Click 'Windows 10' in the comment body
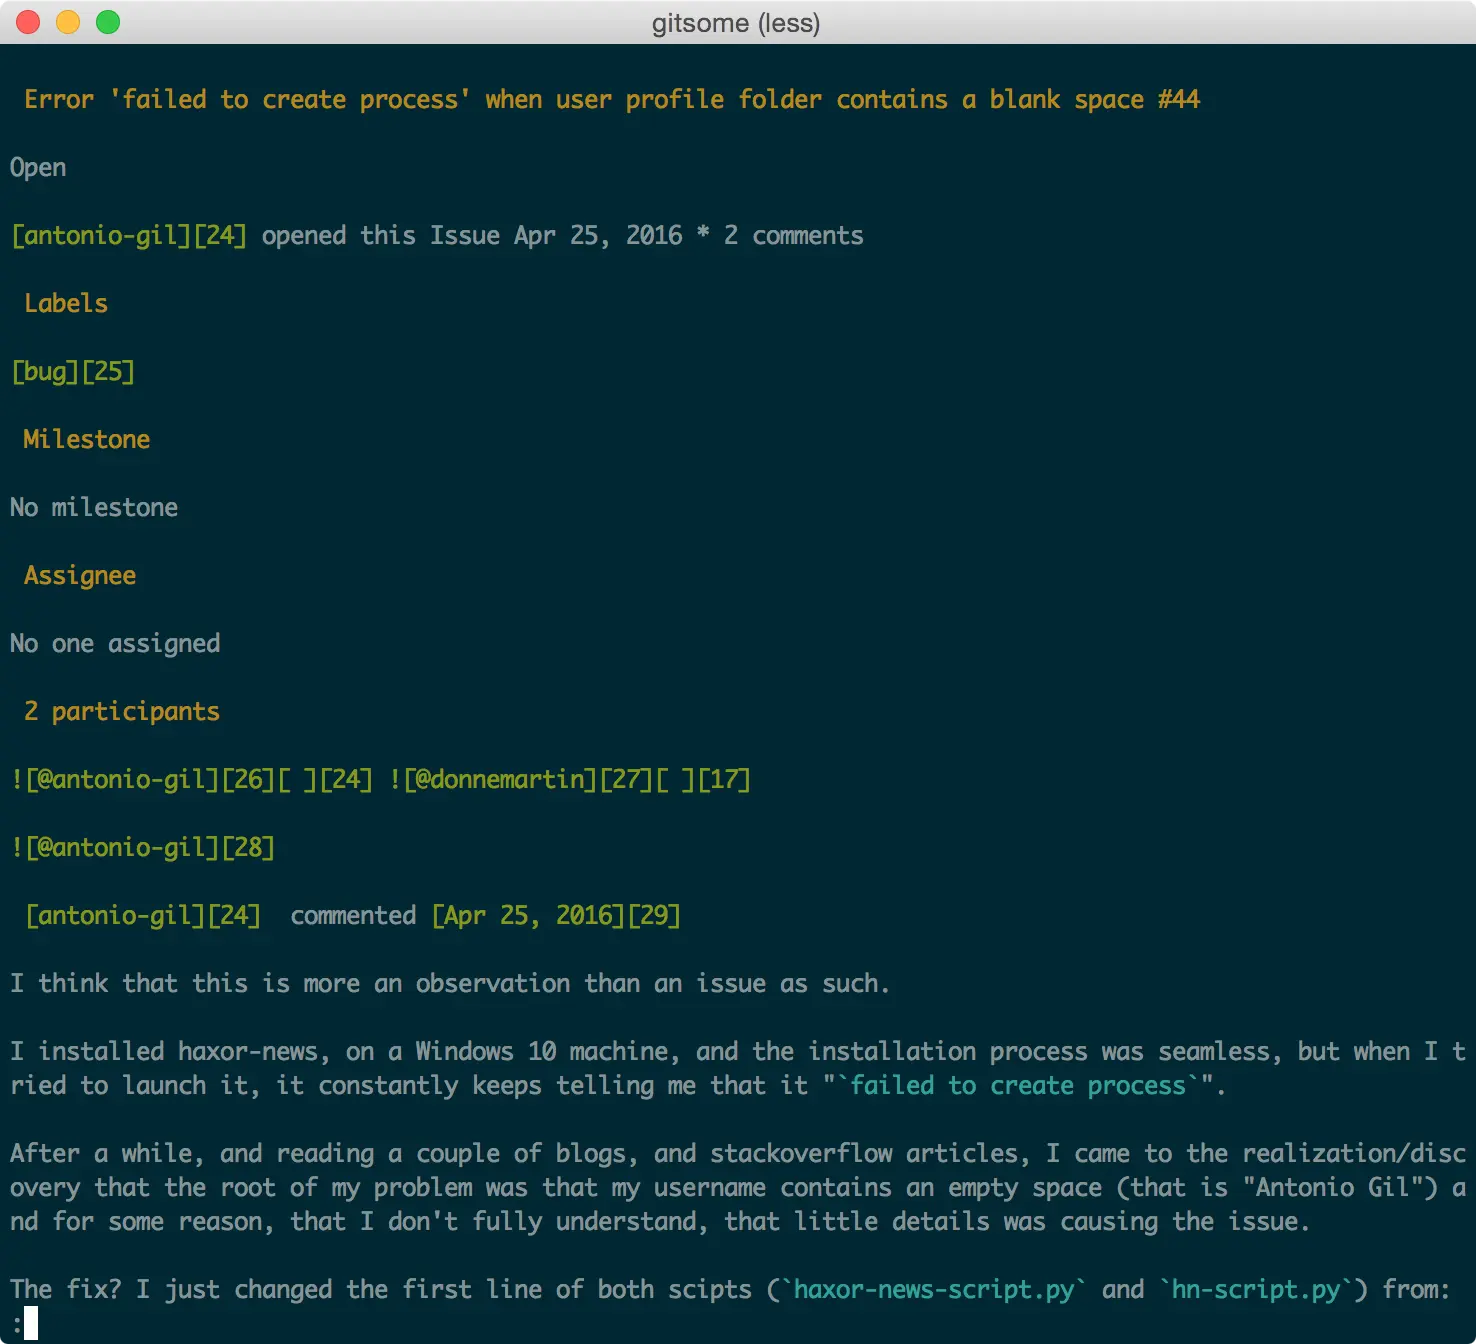1476x1344 pixels. tap(486, 1052)
